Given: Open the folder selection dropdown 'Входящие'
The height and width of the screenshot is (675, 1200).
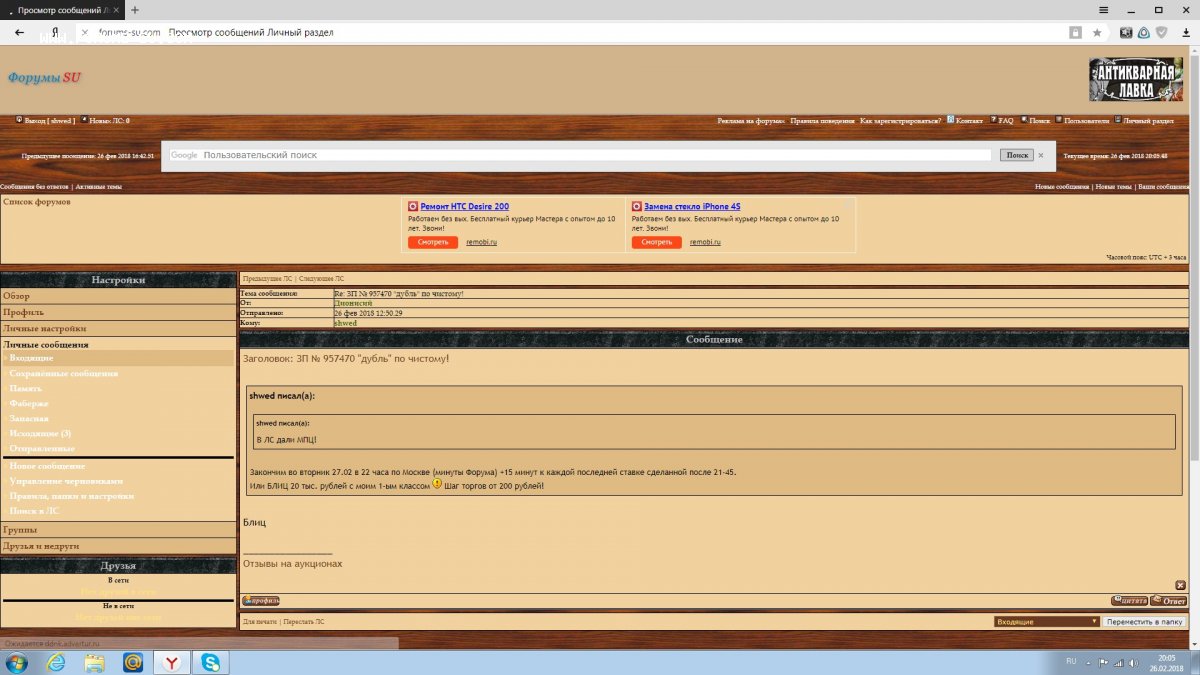Looking at the screenshot, I should (x=1046, y=621).
